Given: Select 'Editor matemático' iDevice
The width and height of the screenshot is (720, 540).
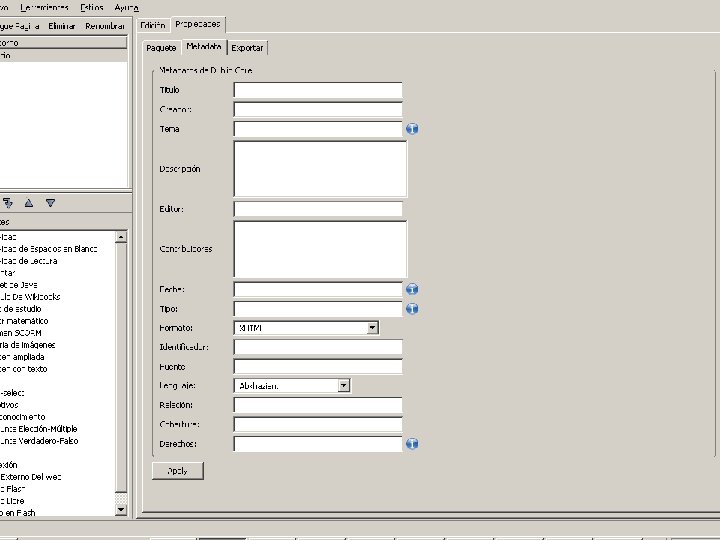Looking at the screenshot, I should 24,321.
